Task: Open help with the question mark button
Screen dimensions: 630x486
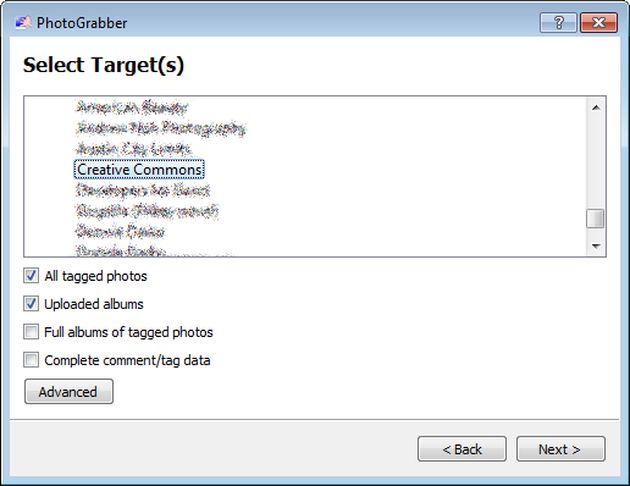Action: point(558,22)
